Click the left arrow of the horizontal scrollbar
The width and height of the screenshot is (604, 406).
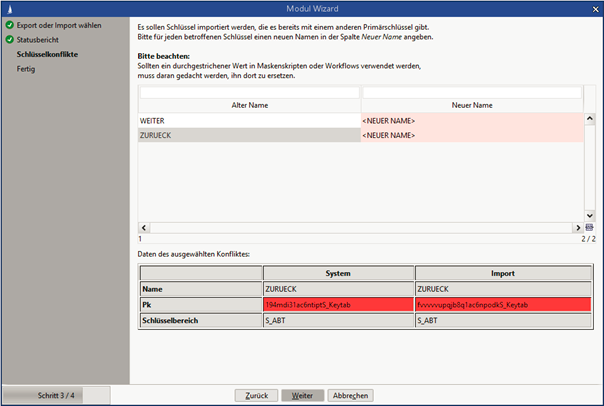[x=143, y=228]
